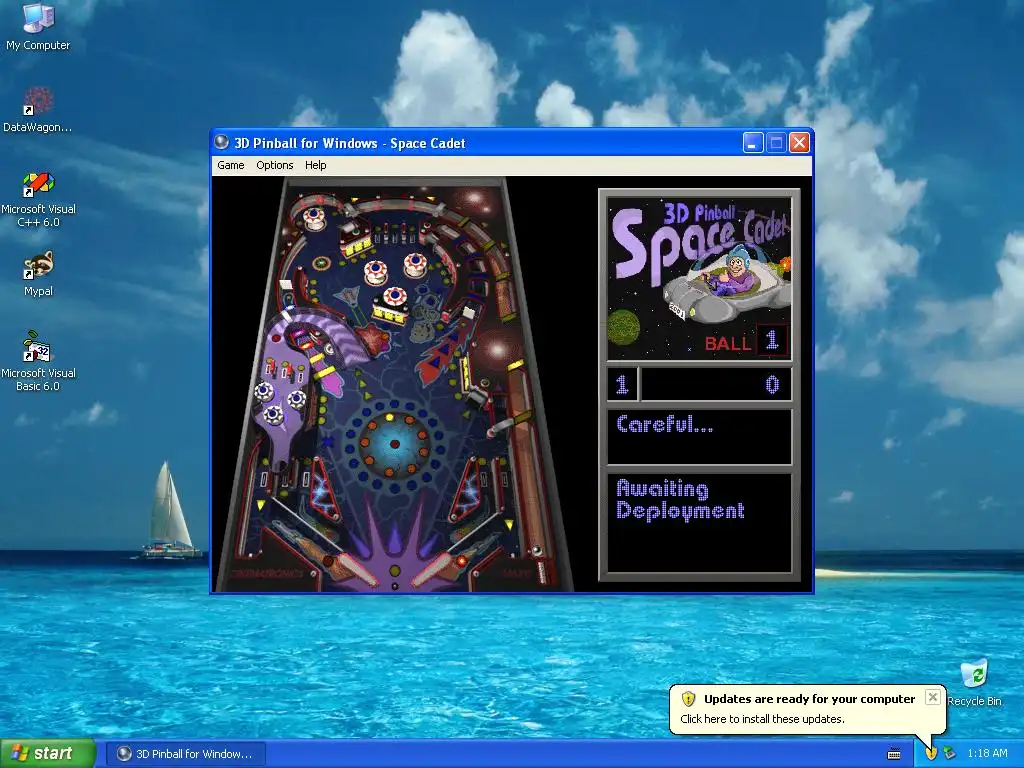Click the taskbar clock showing 1:18 AM
This screenshot has height=768, width=1024.
pos(987,754)
